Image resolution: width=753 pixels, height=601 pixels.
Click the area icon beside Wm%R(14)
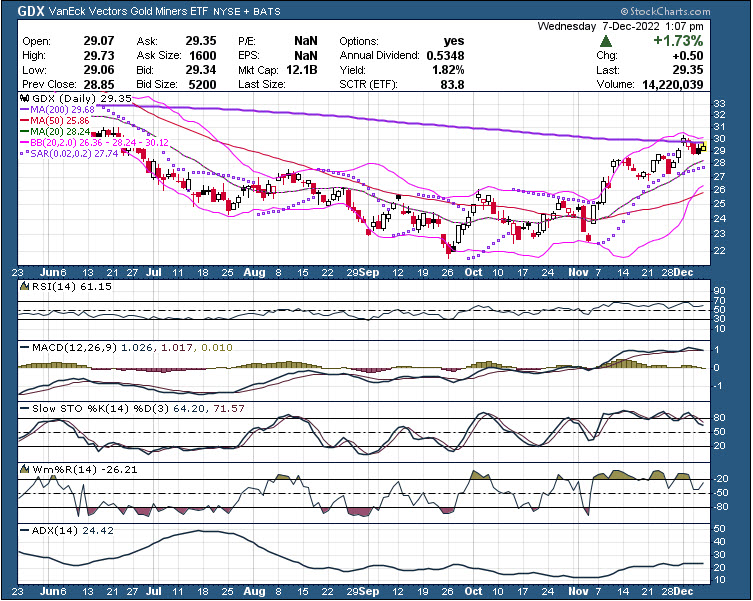coord(24,469)
